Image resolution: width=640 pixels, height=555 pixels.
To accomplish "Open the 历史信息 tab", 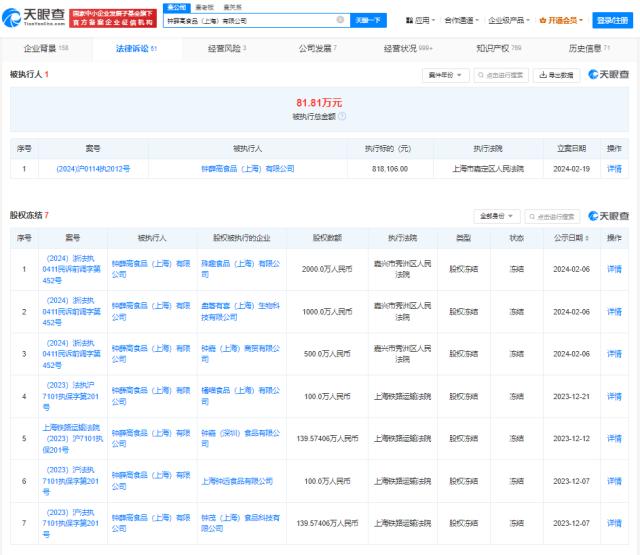I will (589, 49).
